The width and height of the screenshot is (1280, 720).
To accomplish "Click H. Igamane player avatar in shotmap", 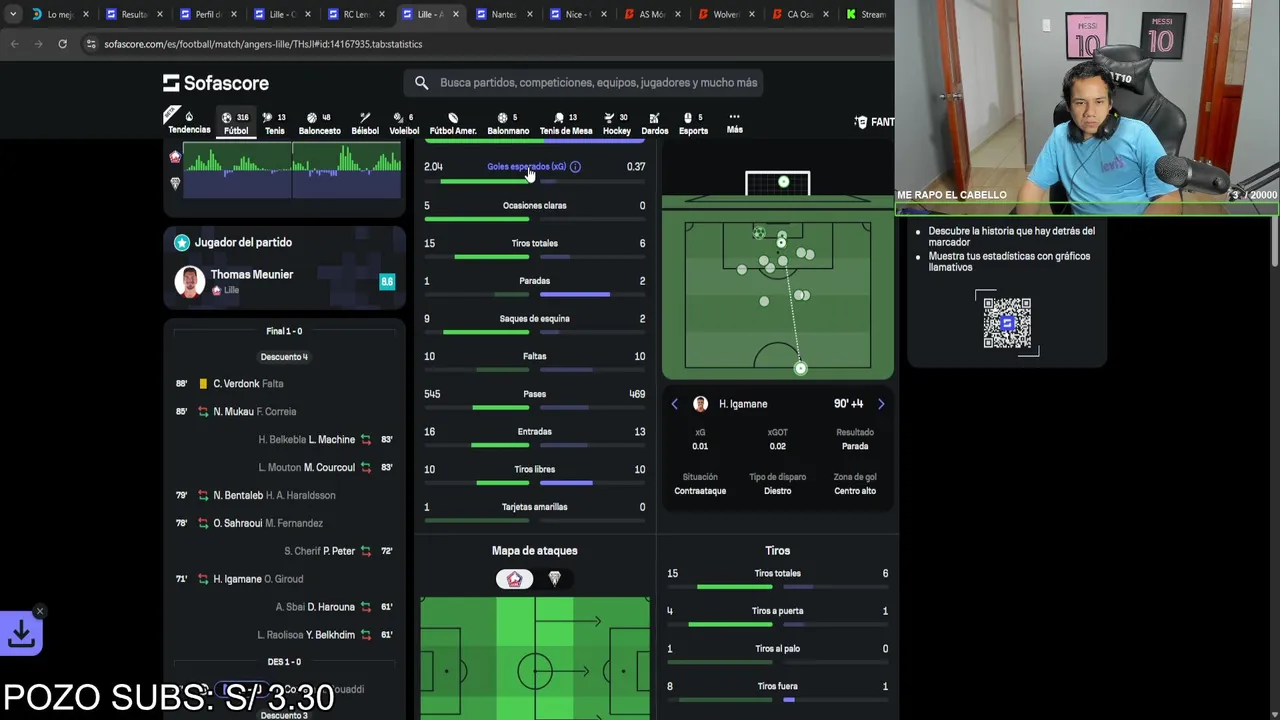I will tap(700, 404).
